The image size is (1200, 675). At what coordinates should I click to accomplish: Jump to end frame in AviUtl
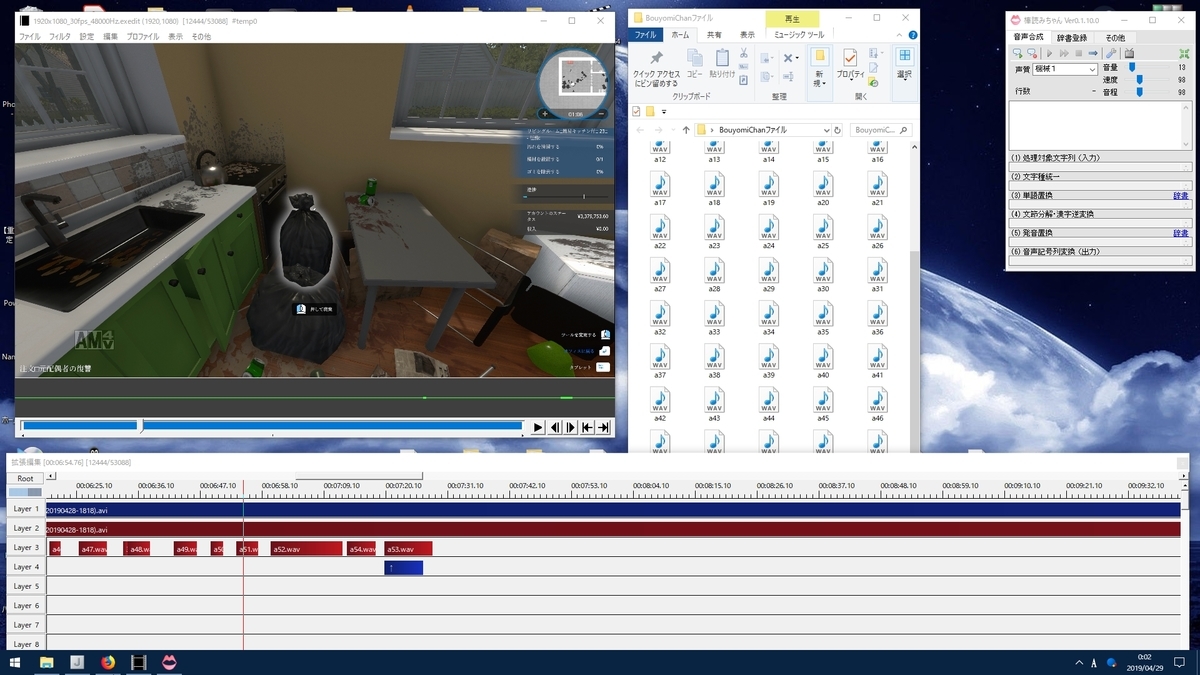coord(603,427)
